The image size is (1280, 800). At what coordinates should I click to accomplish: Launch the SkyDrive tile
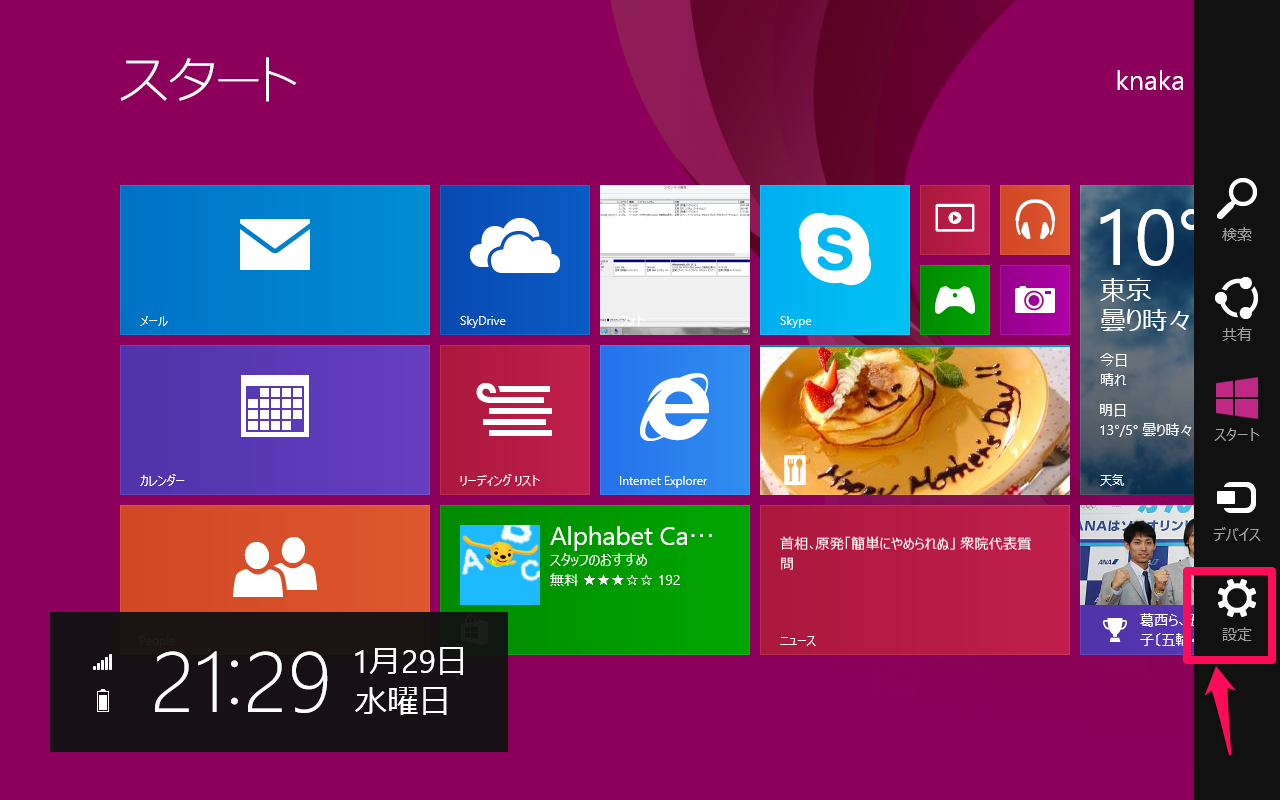point(515,260)
